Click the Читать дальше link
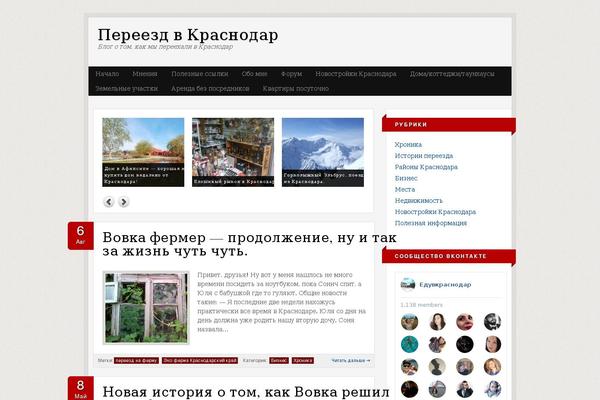The image size is (600, 400). point(351,361)
